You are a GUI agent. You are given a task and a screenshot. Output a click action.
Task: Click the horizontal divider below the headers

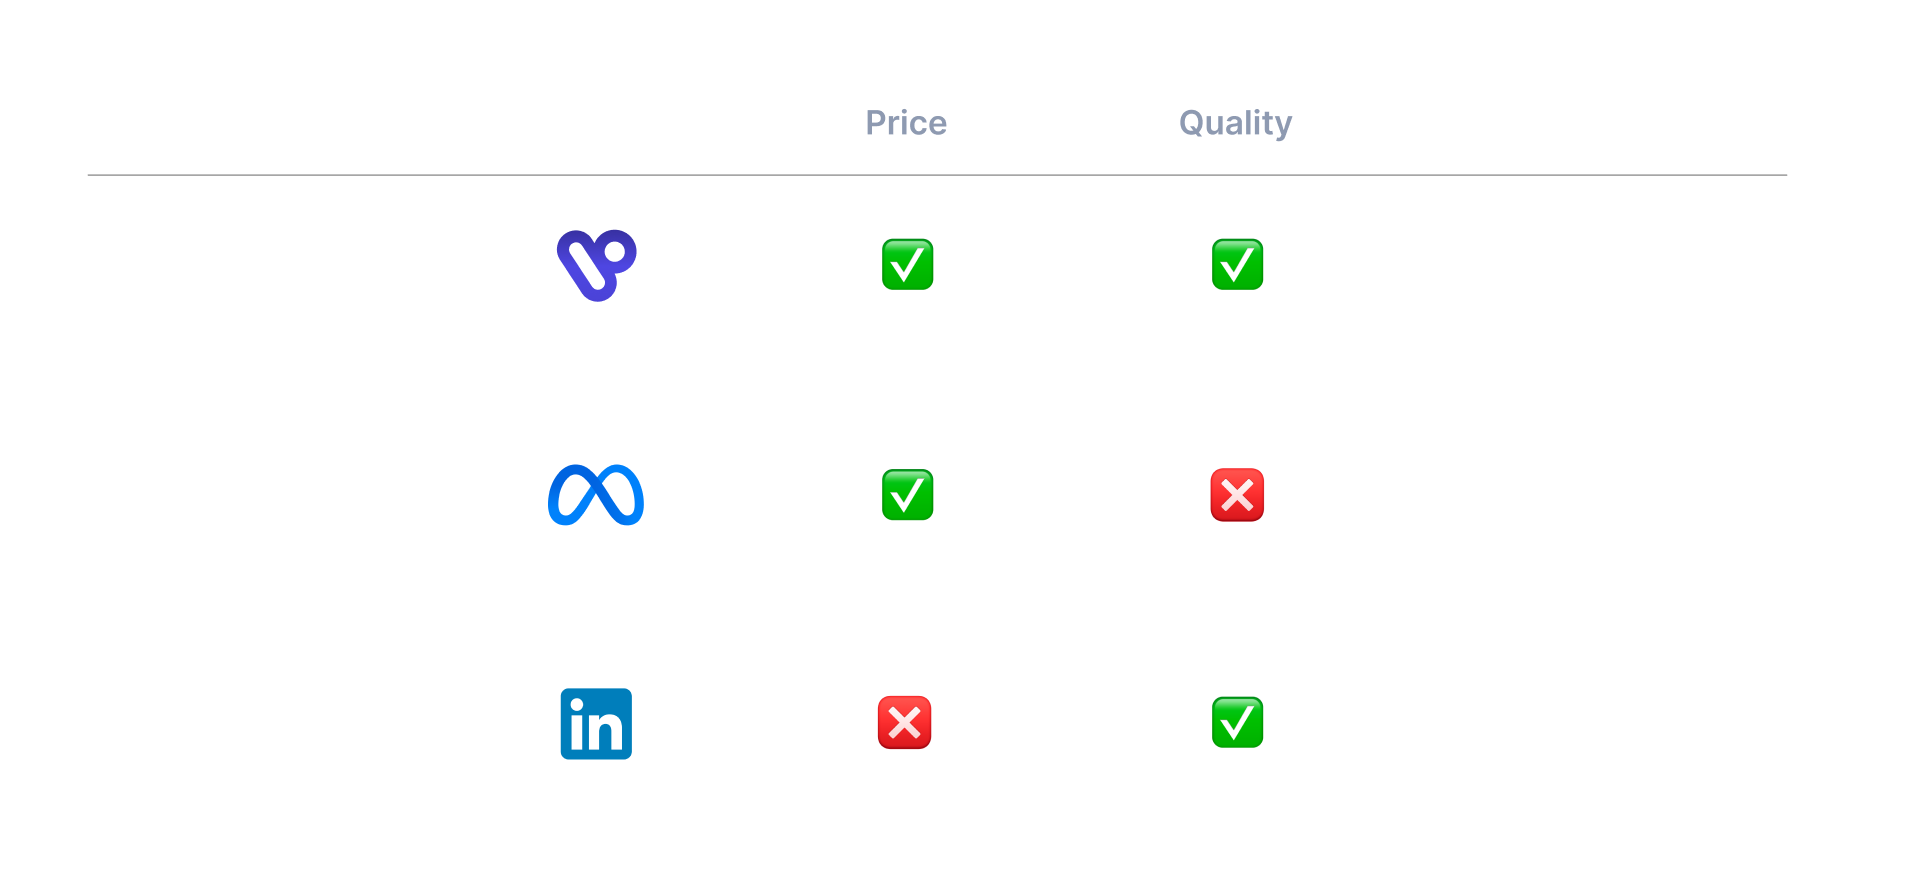point(937,175)
